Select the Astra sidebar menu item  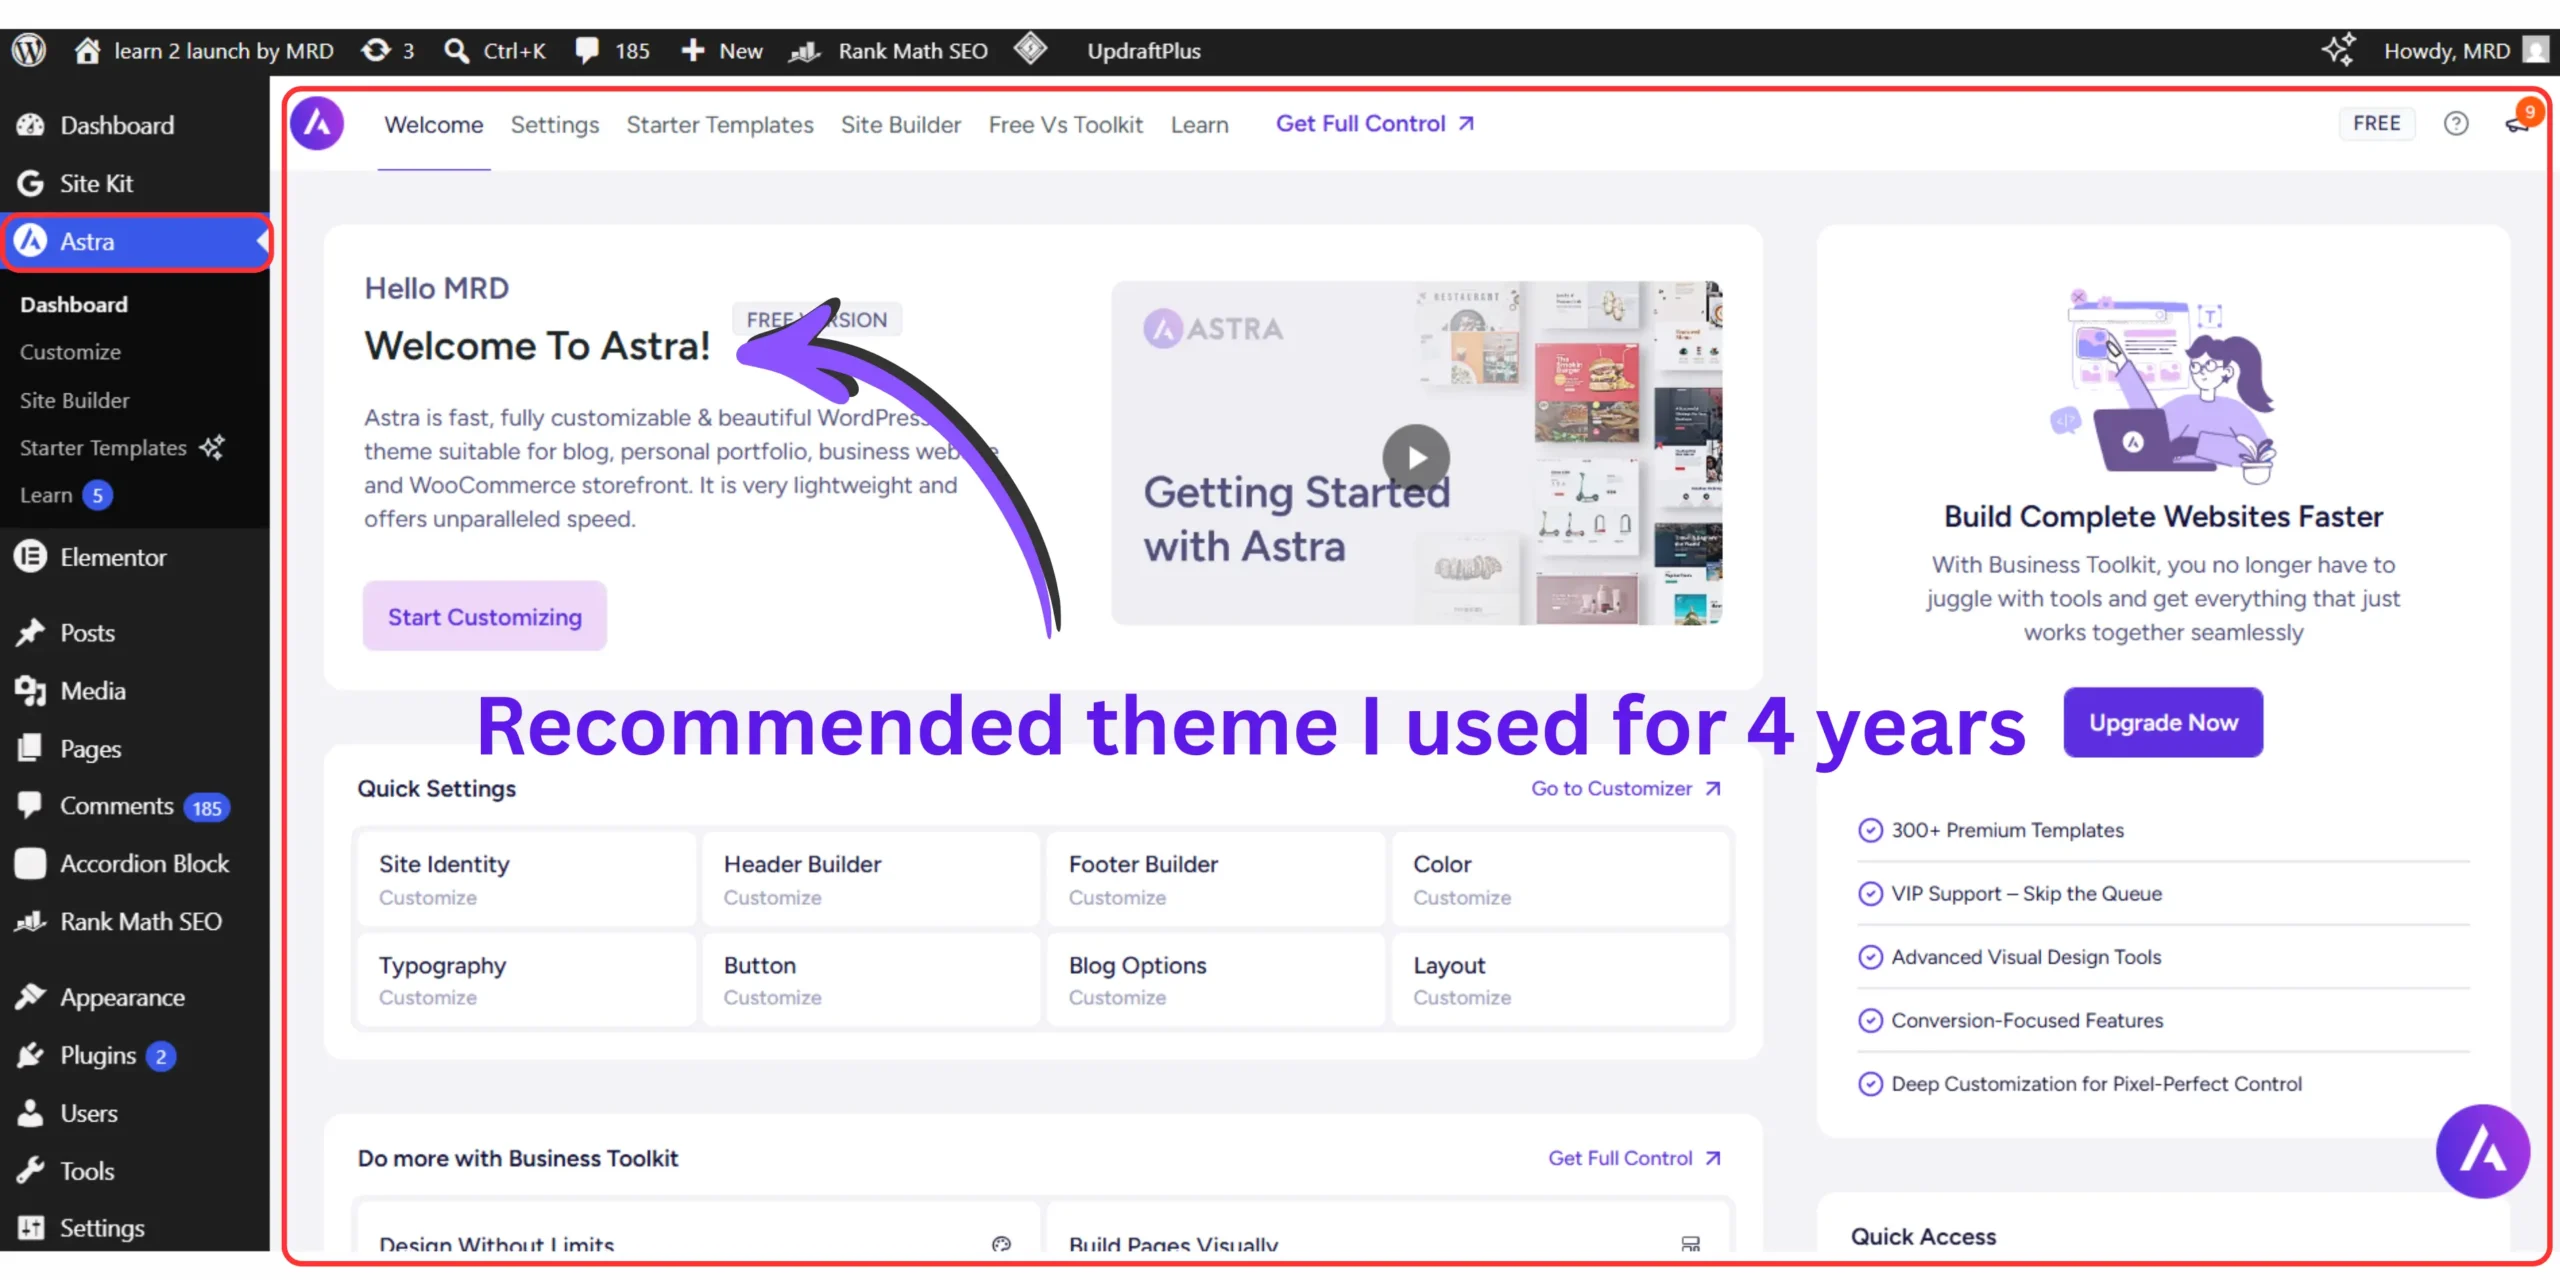coord(135,241)
